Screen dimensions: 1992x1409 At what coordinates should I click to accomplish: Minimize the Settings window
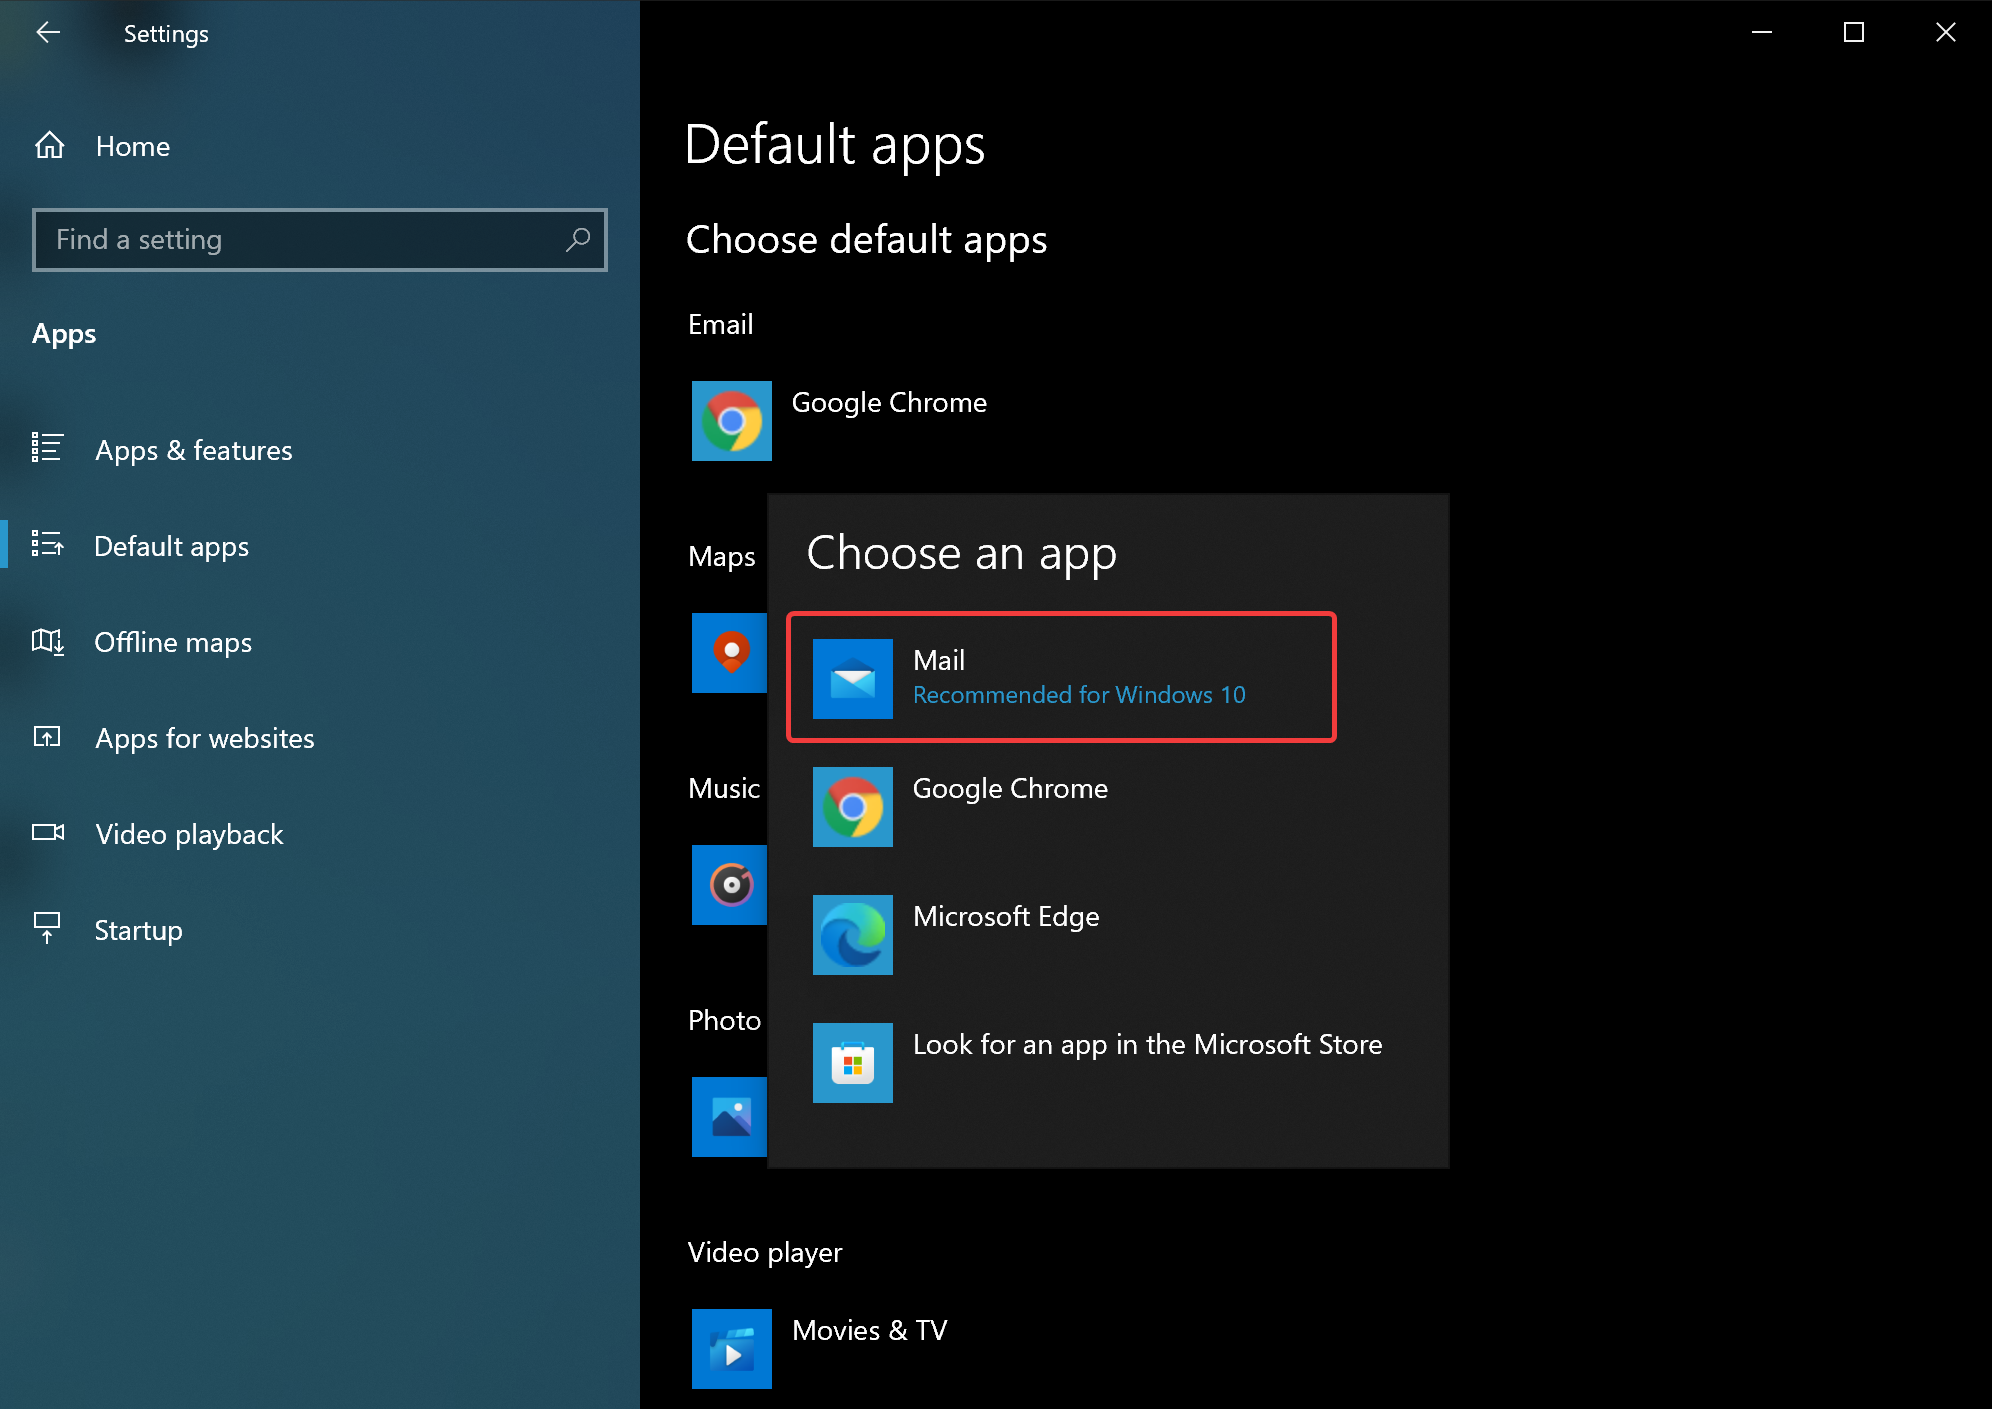pos(1762,33)
